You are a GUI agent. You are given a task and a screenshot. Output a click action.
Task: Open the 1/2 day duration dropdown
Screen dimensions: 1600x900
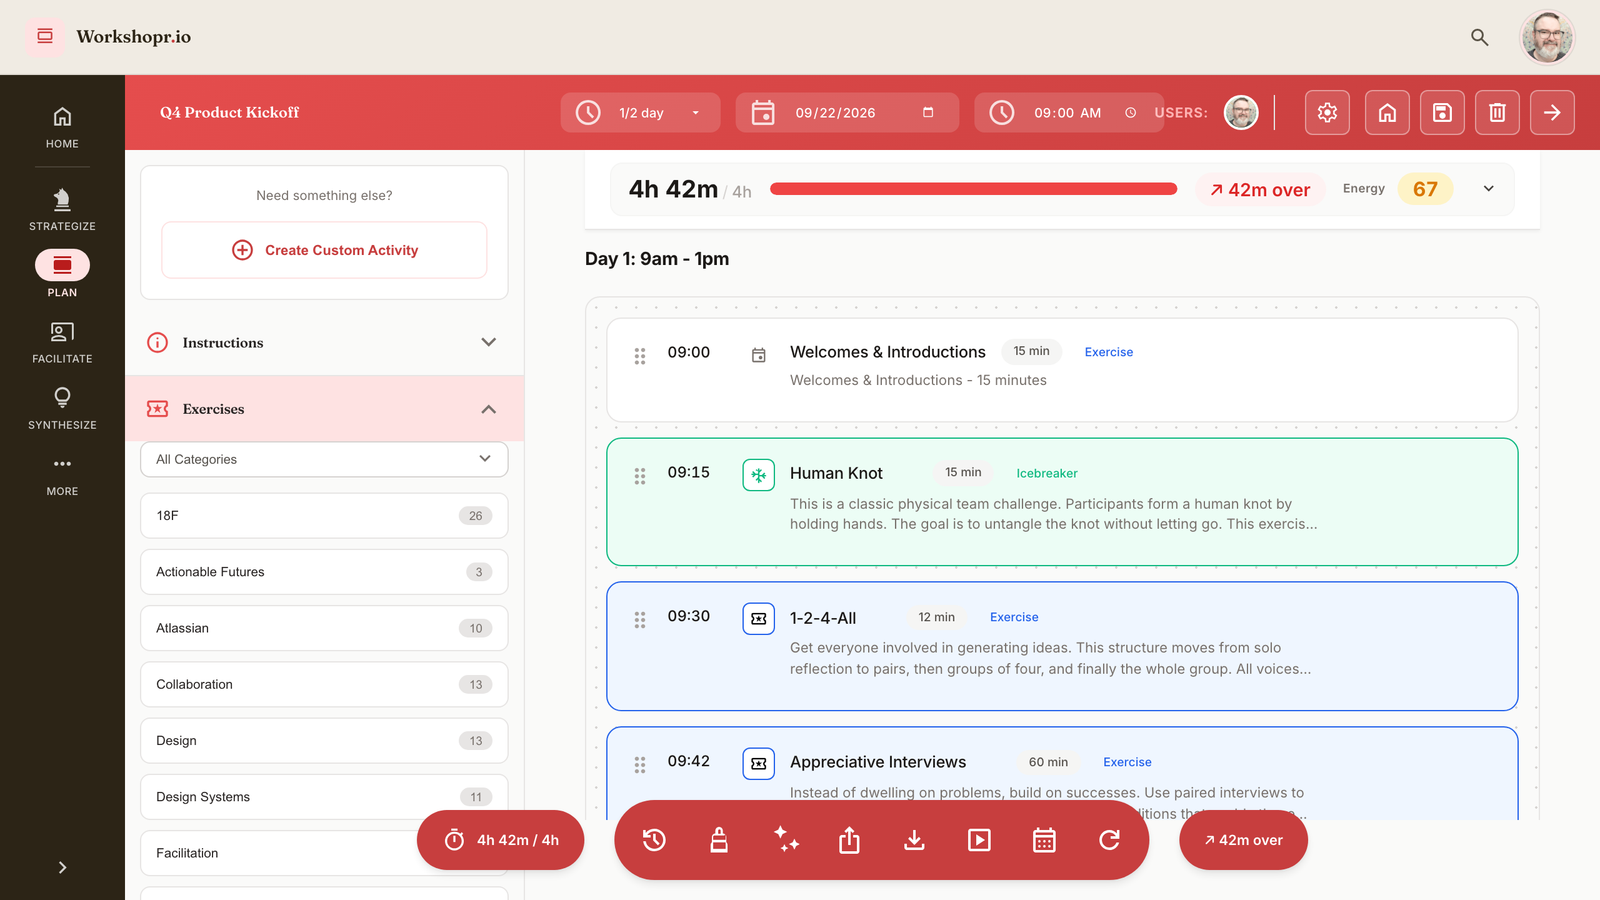coord(640,112)
